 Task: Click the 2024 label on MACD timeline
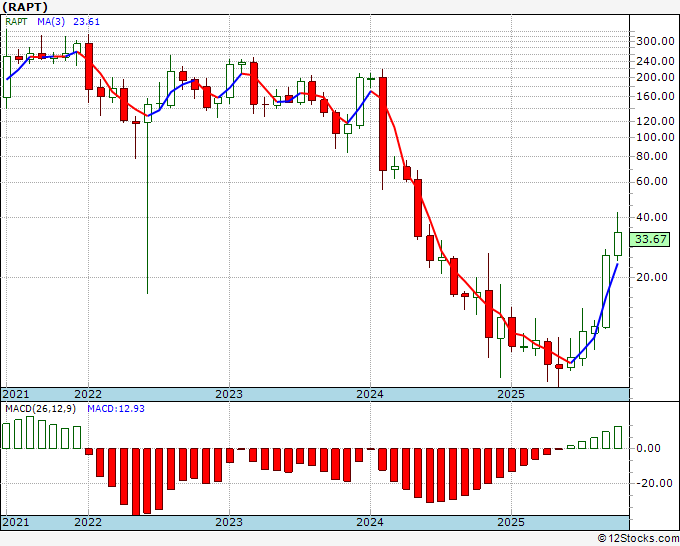(x=370, y=522)
